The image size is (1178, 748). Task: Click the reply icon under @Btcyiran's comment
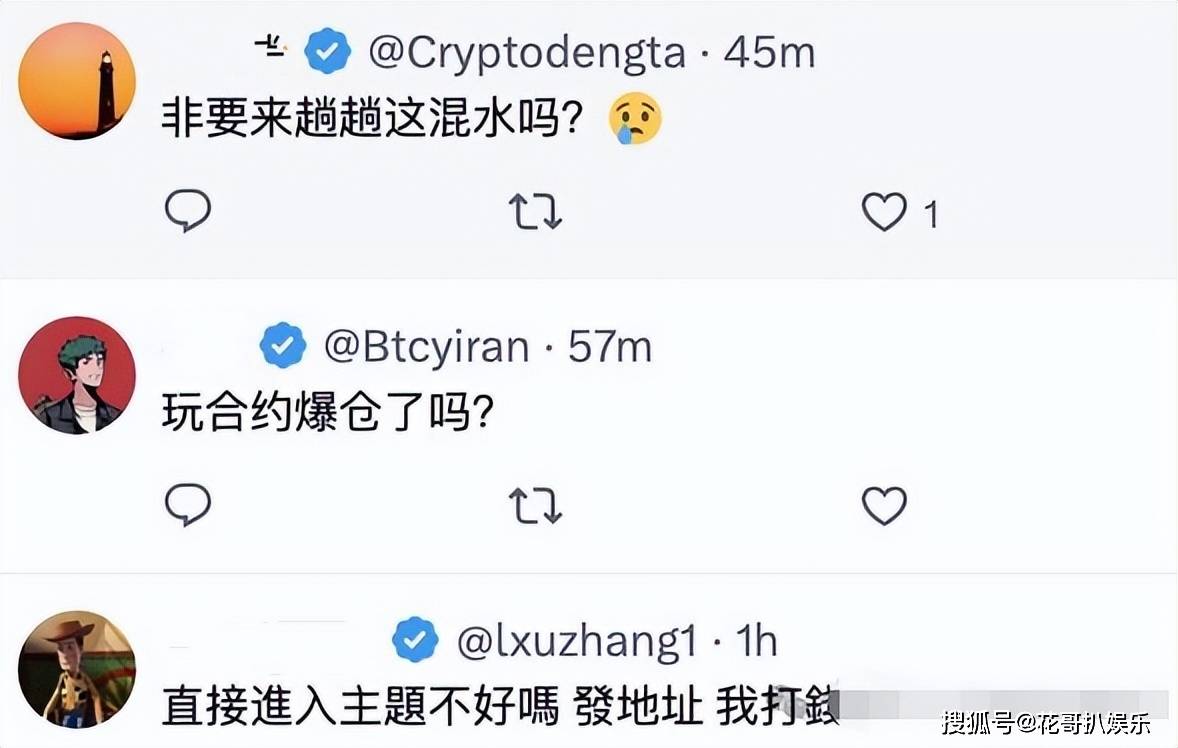pos(187,506)
